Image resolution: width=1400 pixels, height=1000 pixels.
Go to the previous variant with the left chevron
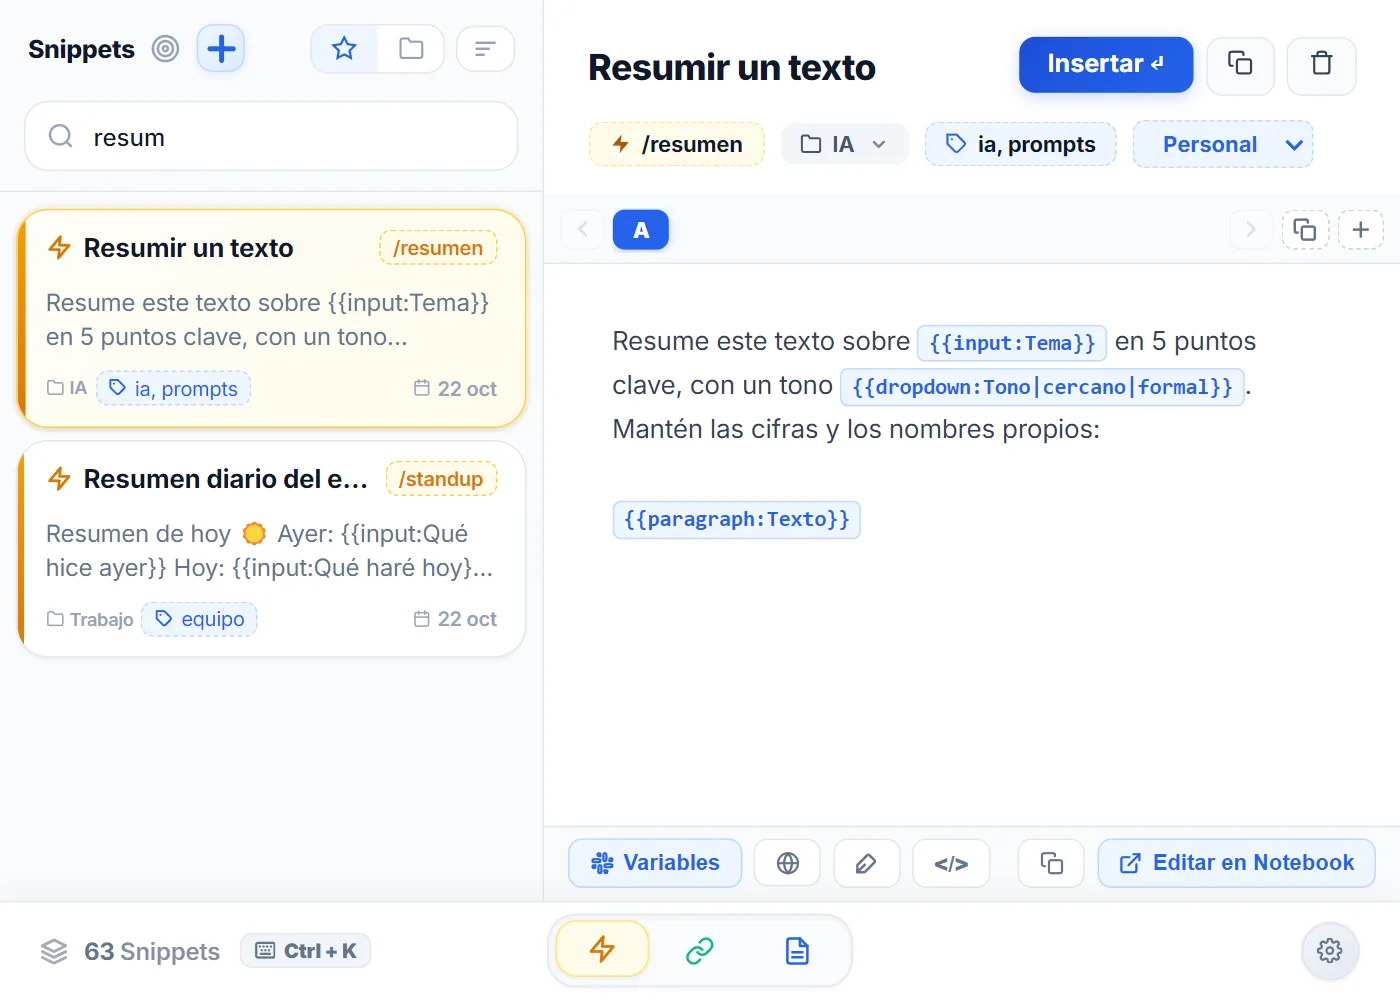click(x=583, y=230)
